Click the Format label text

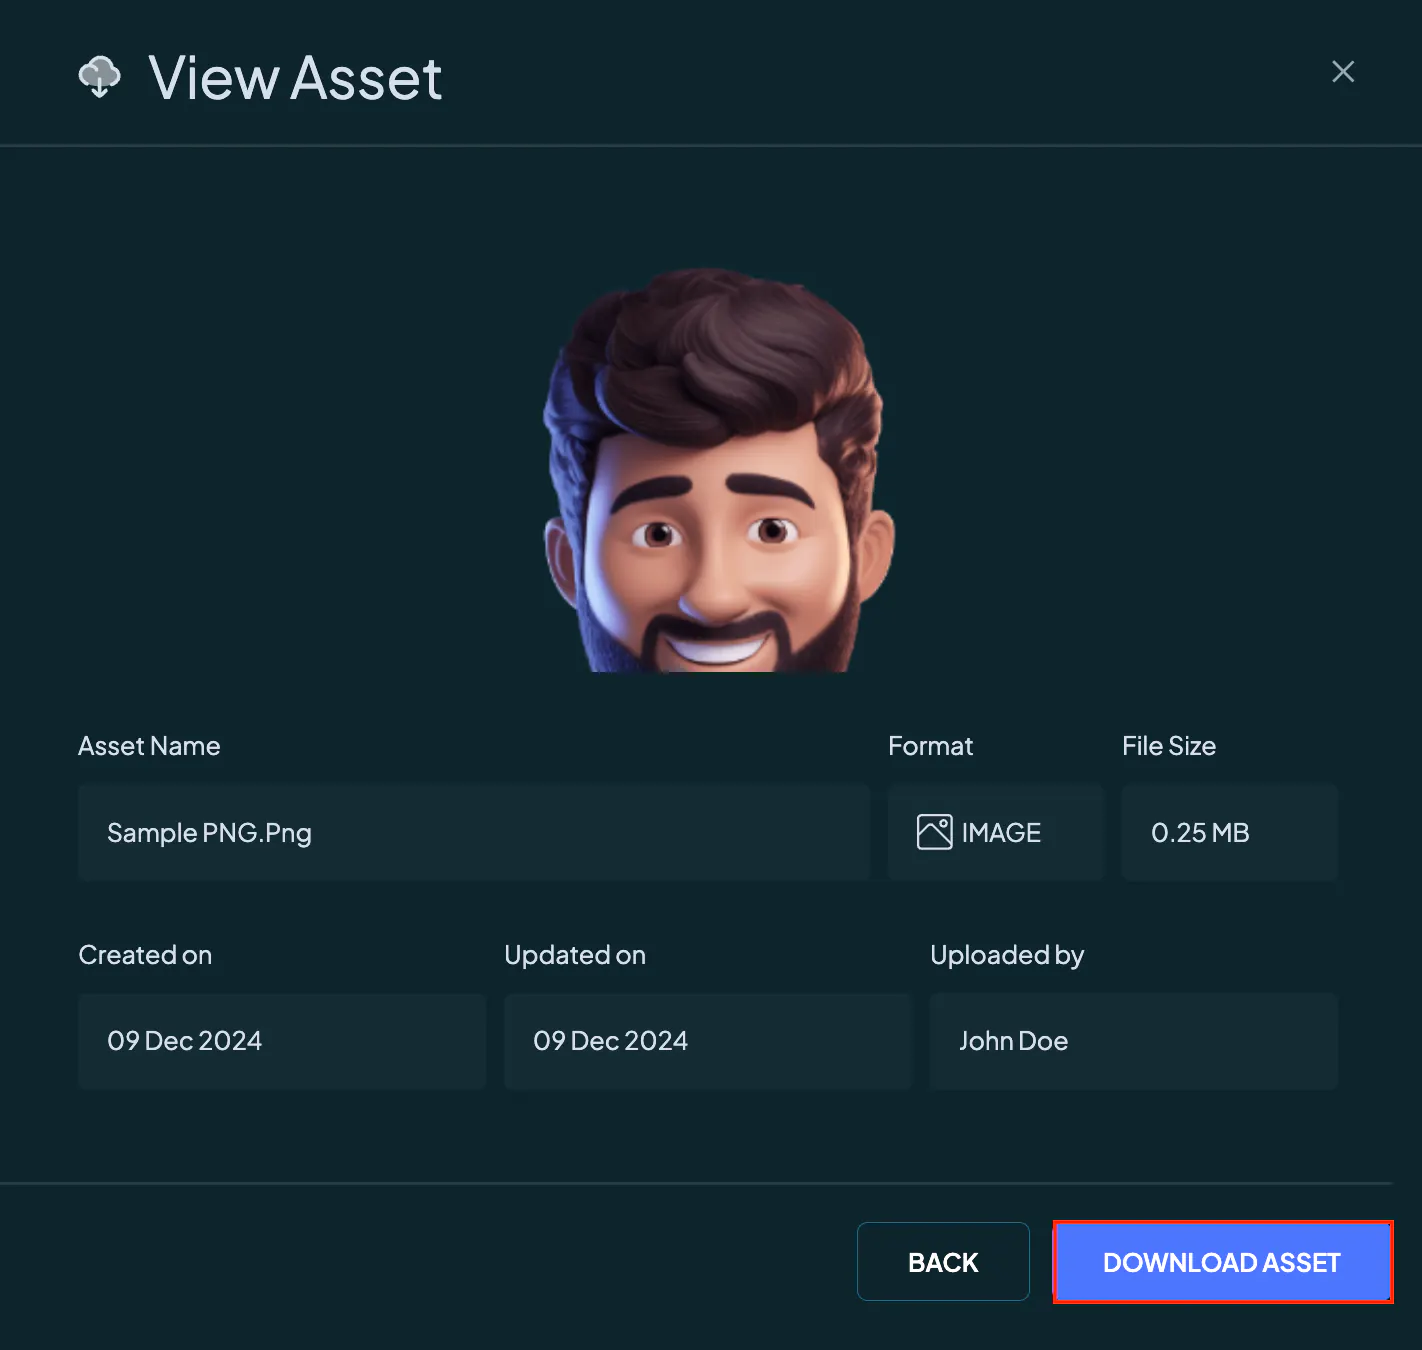930,746
